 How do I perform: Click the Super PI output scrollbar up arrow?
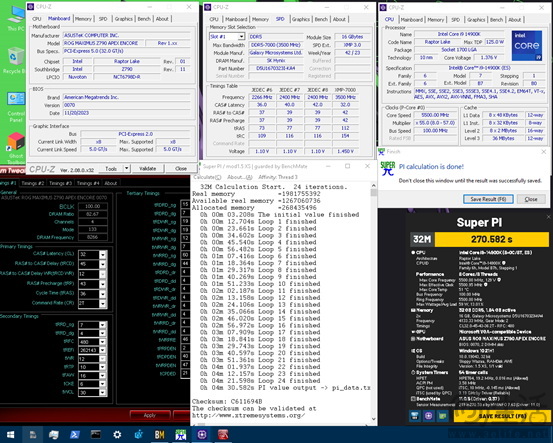[x=373, y=186]
